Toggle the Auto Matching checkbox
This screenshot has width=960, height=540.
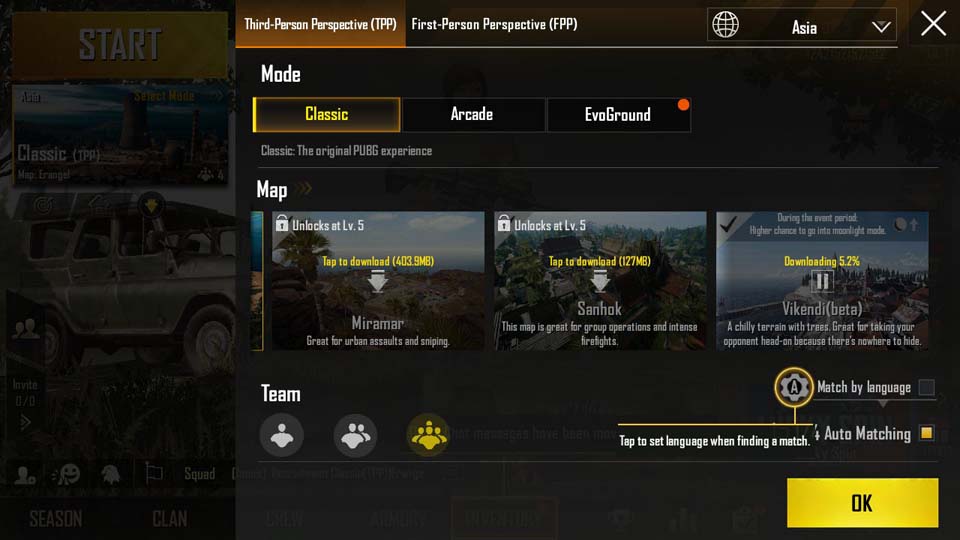coord(927,433)
